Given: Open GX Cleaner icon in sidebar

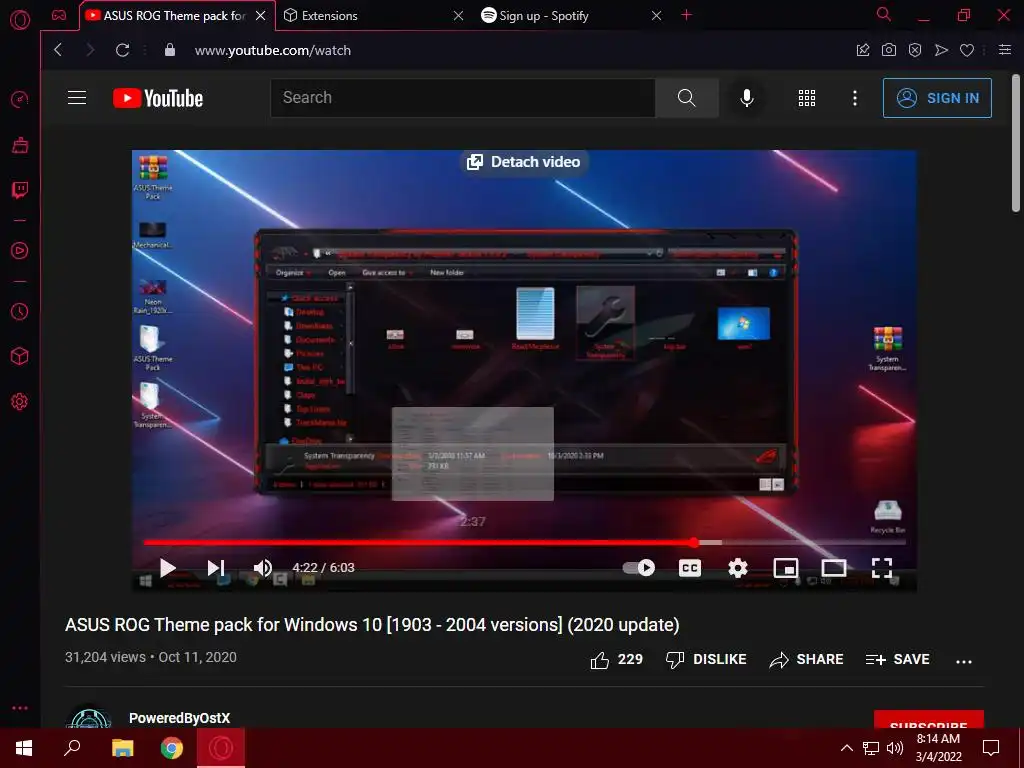Looking at the screenshot, I should 20,145.
